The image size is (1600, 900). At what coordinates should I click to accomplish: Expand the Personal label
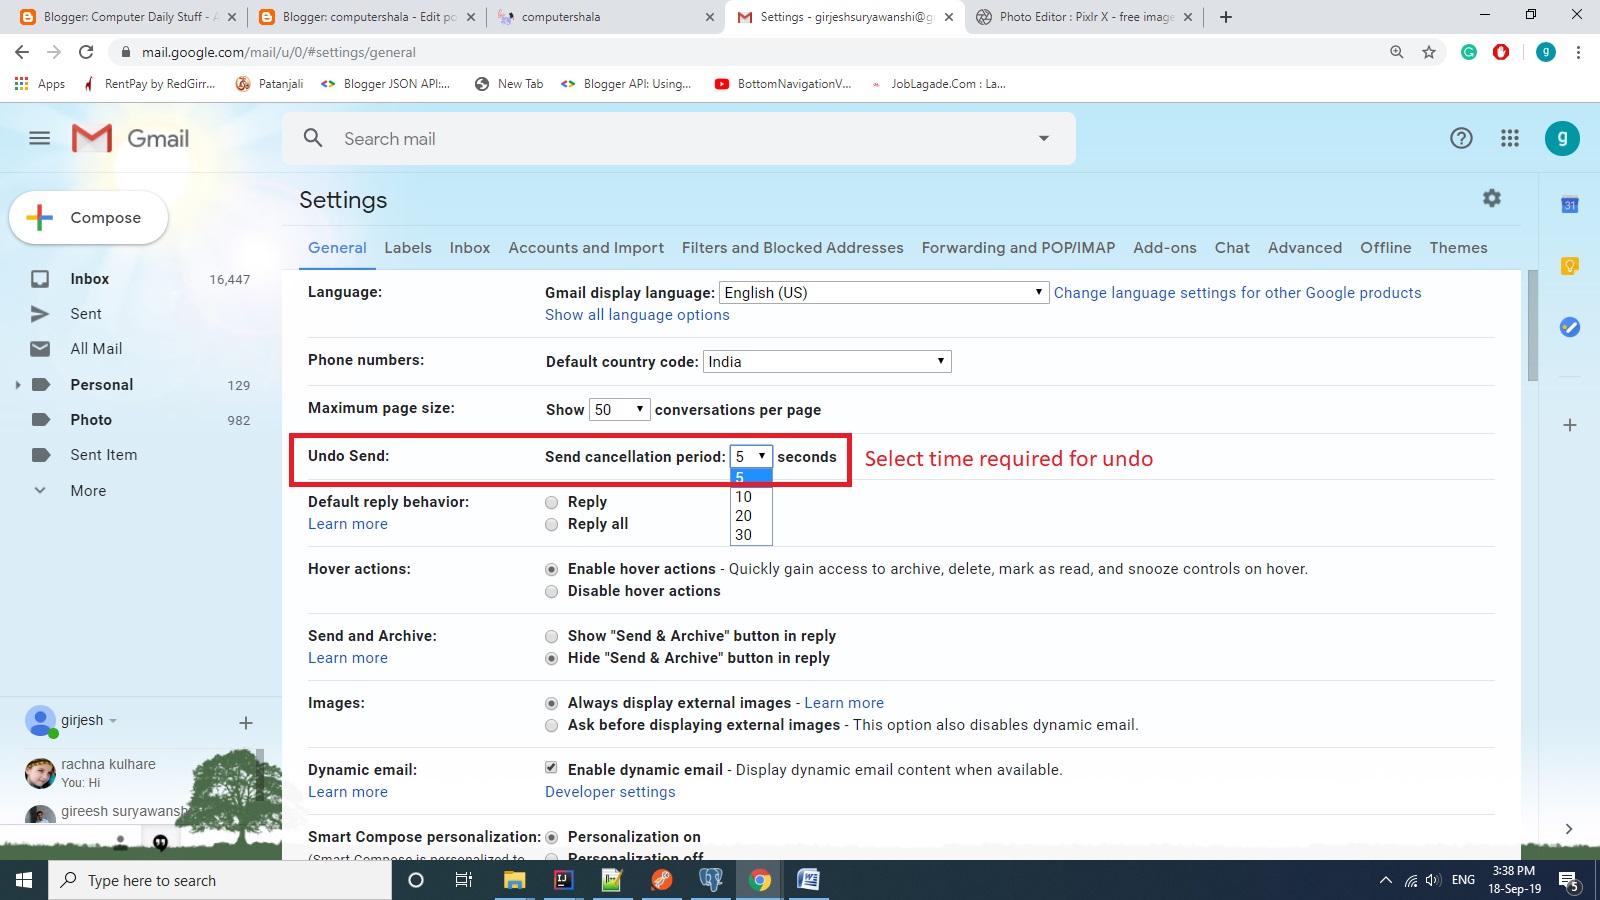[17, 385]
